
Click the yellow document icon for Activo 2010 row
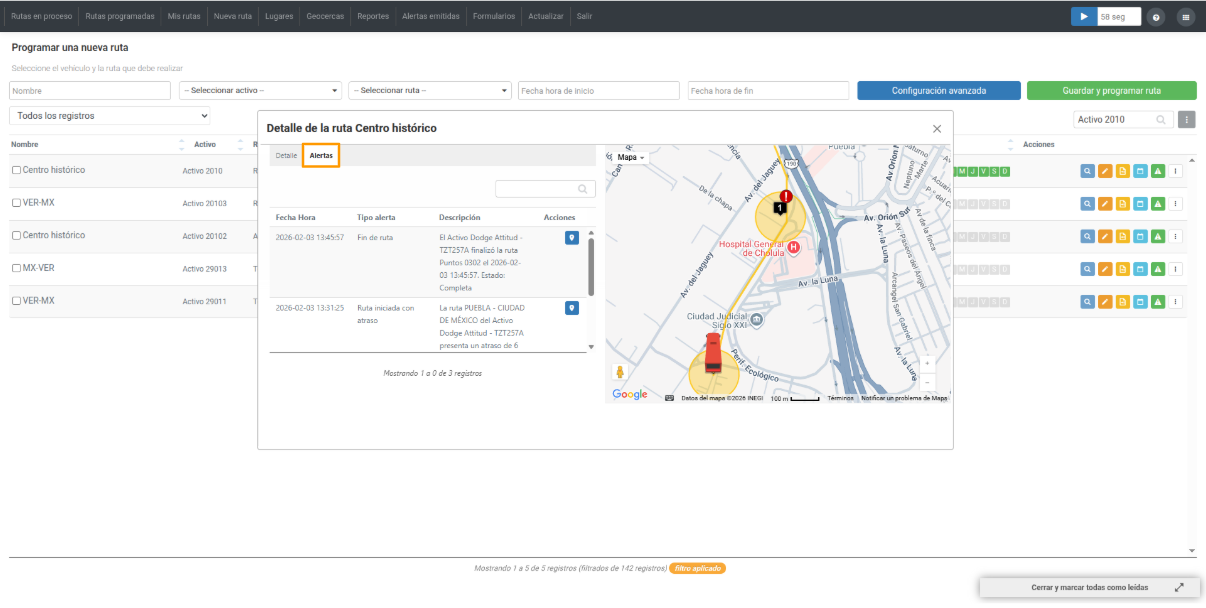(1123, 171)
